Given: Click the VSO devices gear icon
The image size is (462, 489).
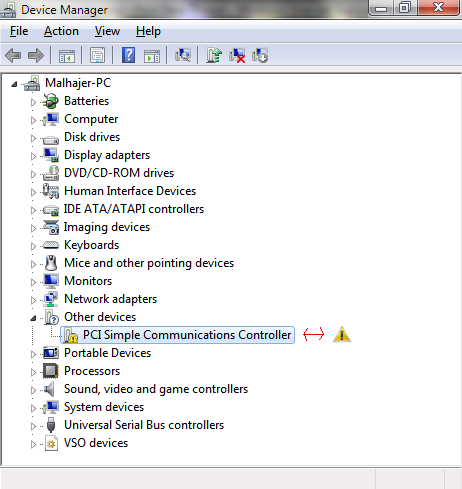Looking at the screenshot, I should [x=51, y=443].
